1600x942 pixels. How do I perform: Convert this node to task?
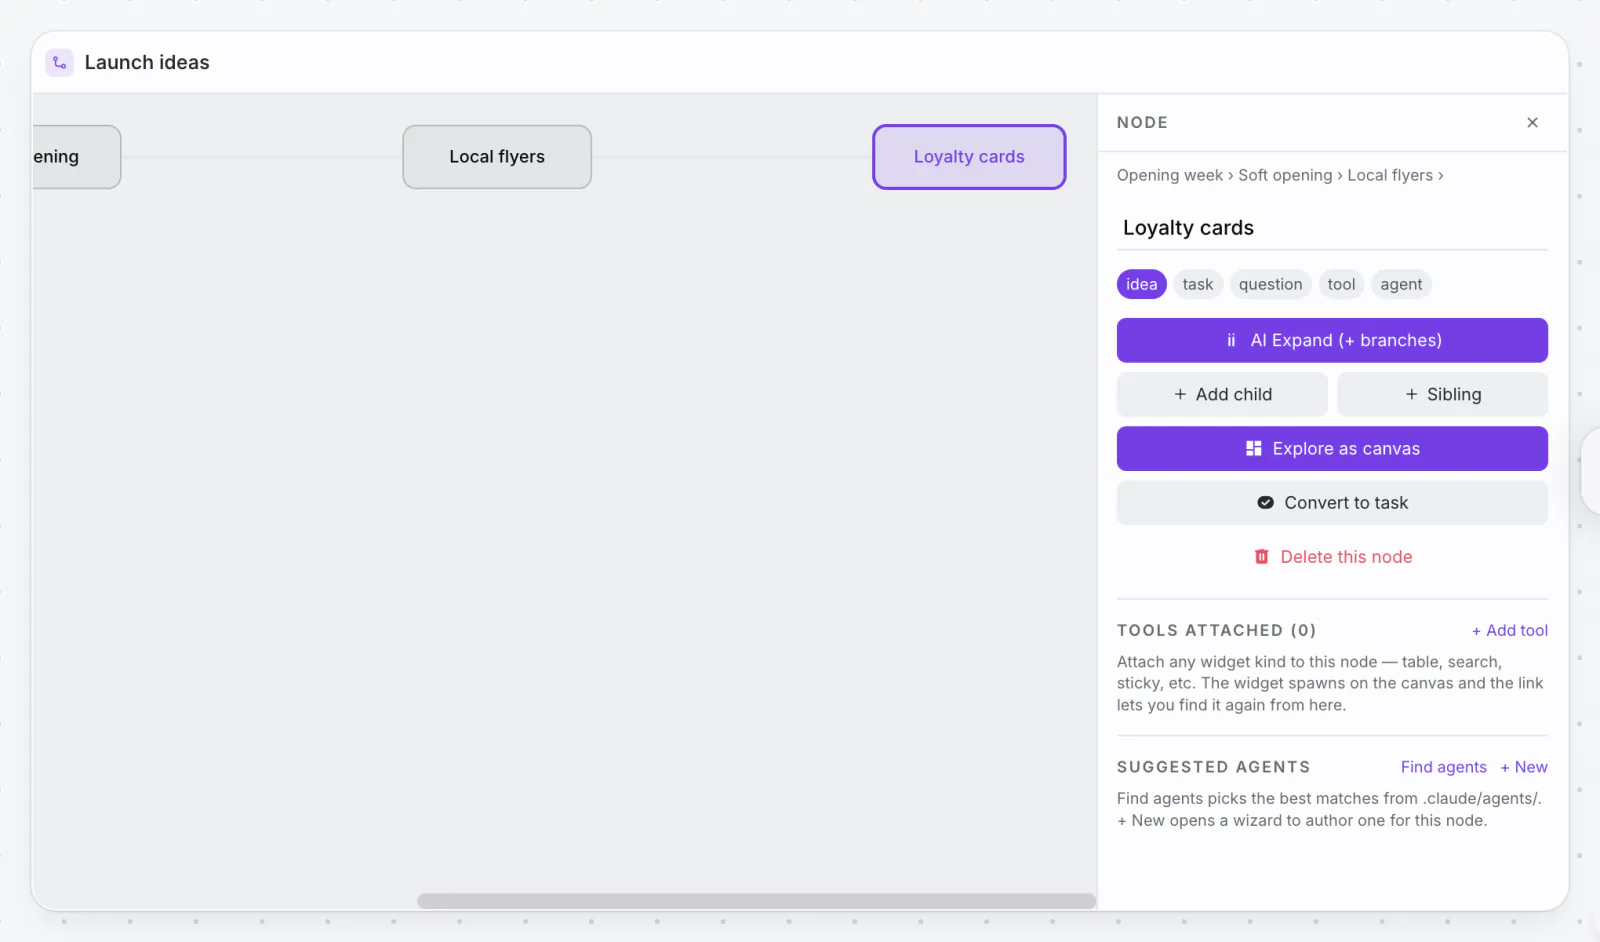coord(1332,502)
